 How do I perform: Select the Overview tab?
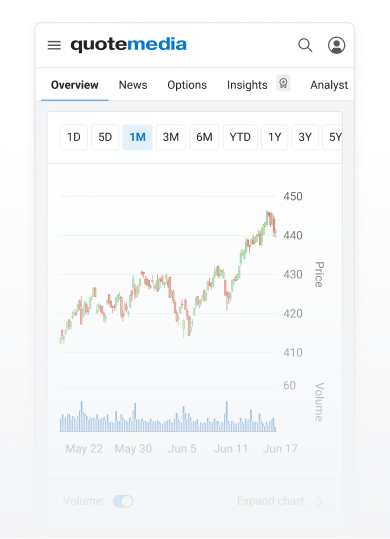tap(75, 85)
